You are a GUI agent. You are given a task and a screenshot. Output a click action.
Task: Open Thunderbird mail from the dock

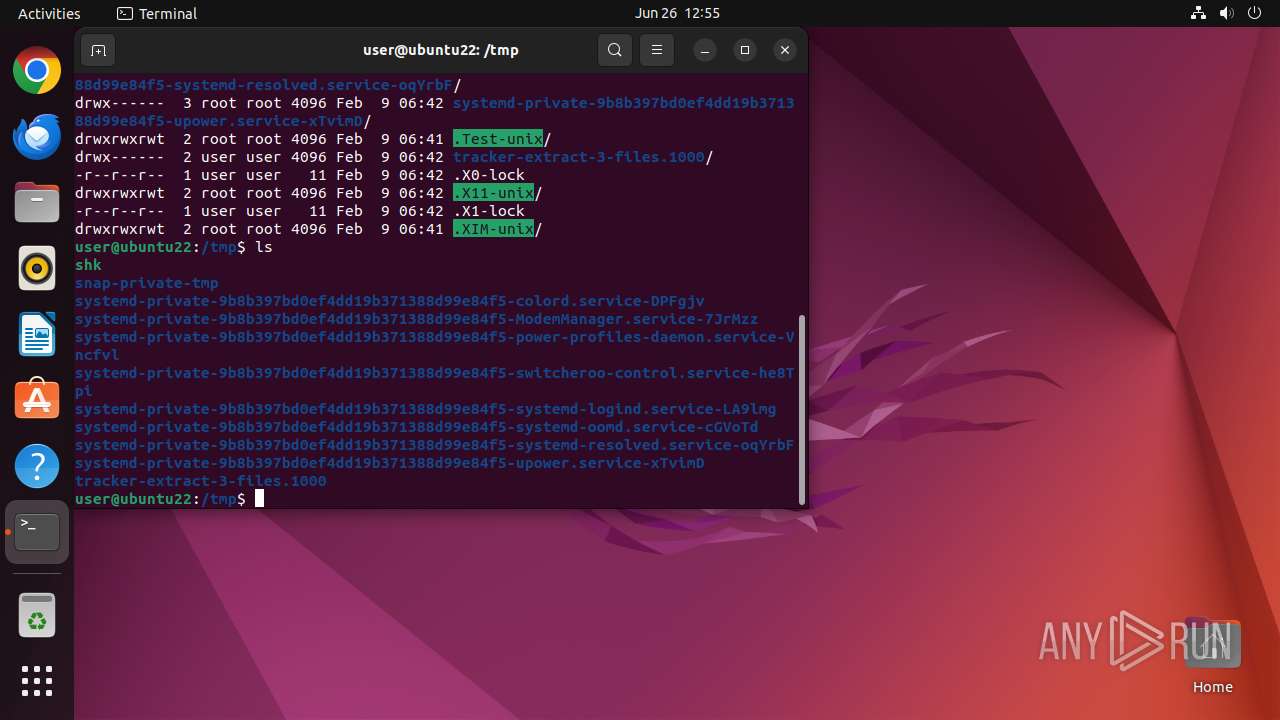37,137
